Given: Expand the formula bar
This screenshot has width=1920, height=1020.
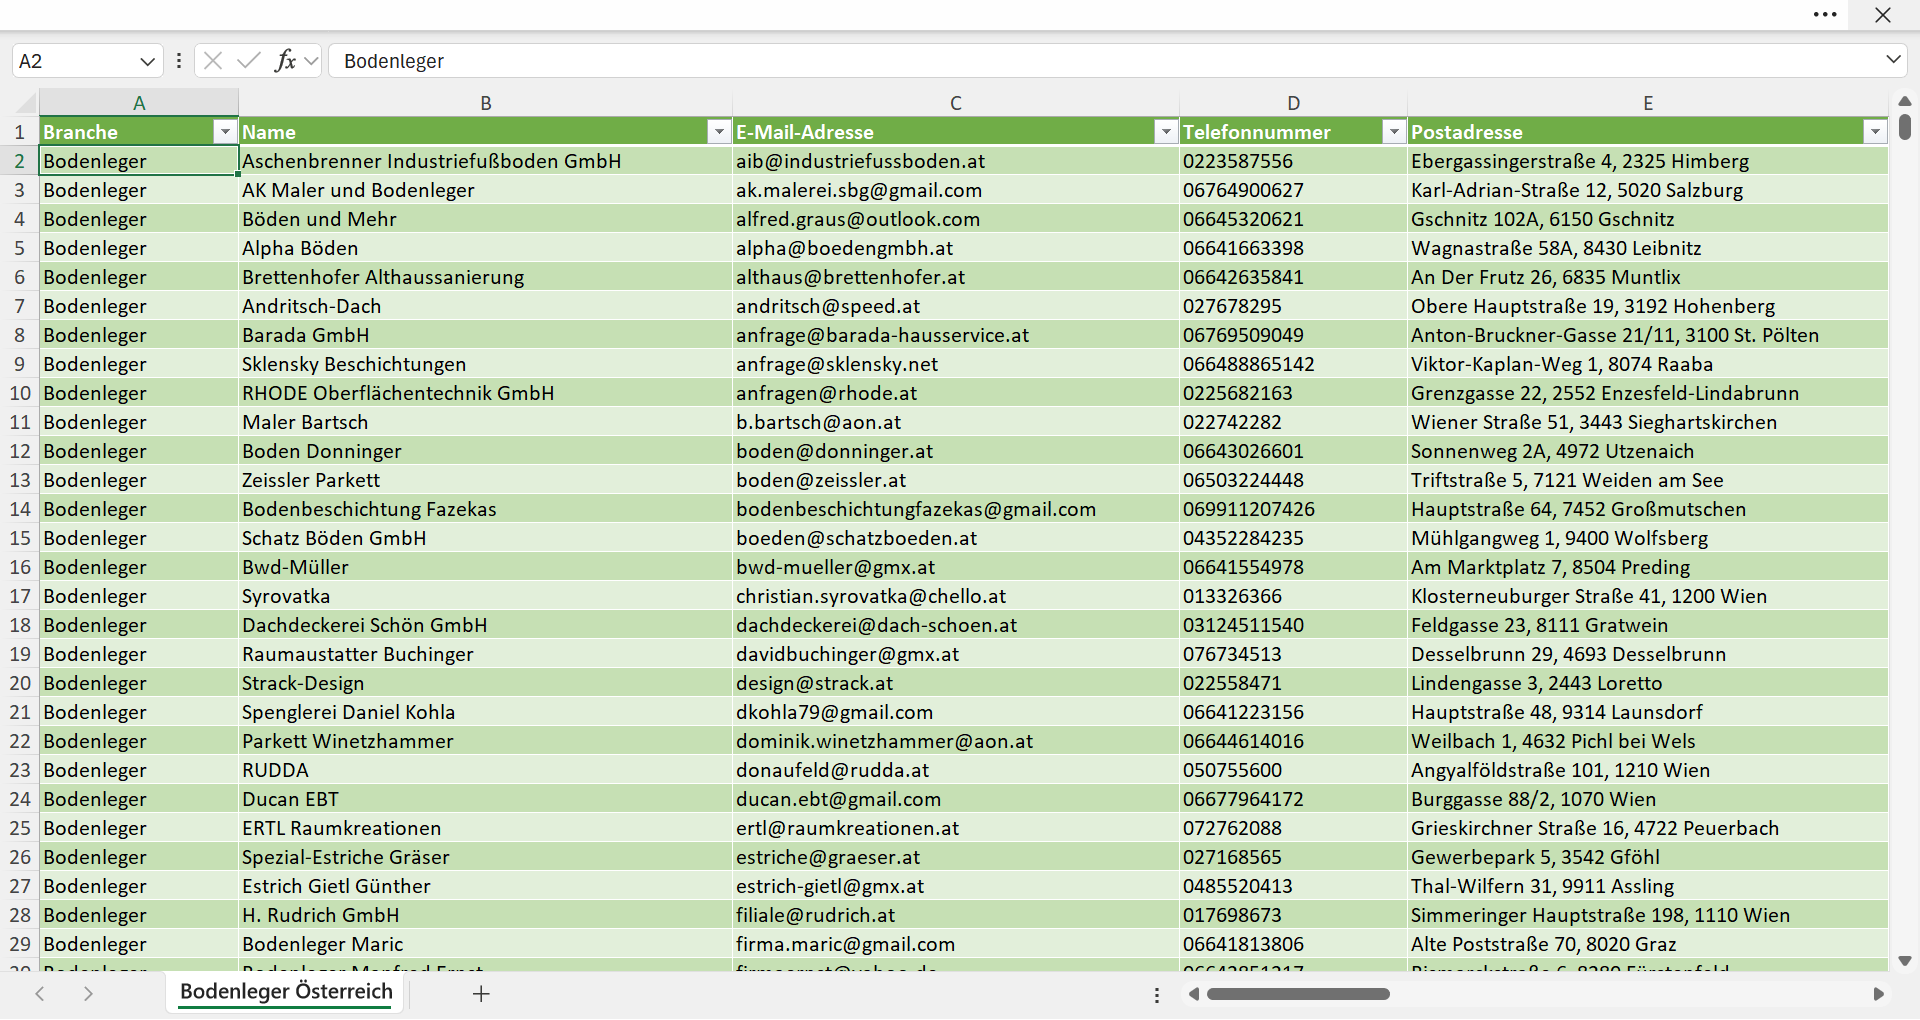Looking at the screenshot, I should tap(1893, 60).
